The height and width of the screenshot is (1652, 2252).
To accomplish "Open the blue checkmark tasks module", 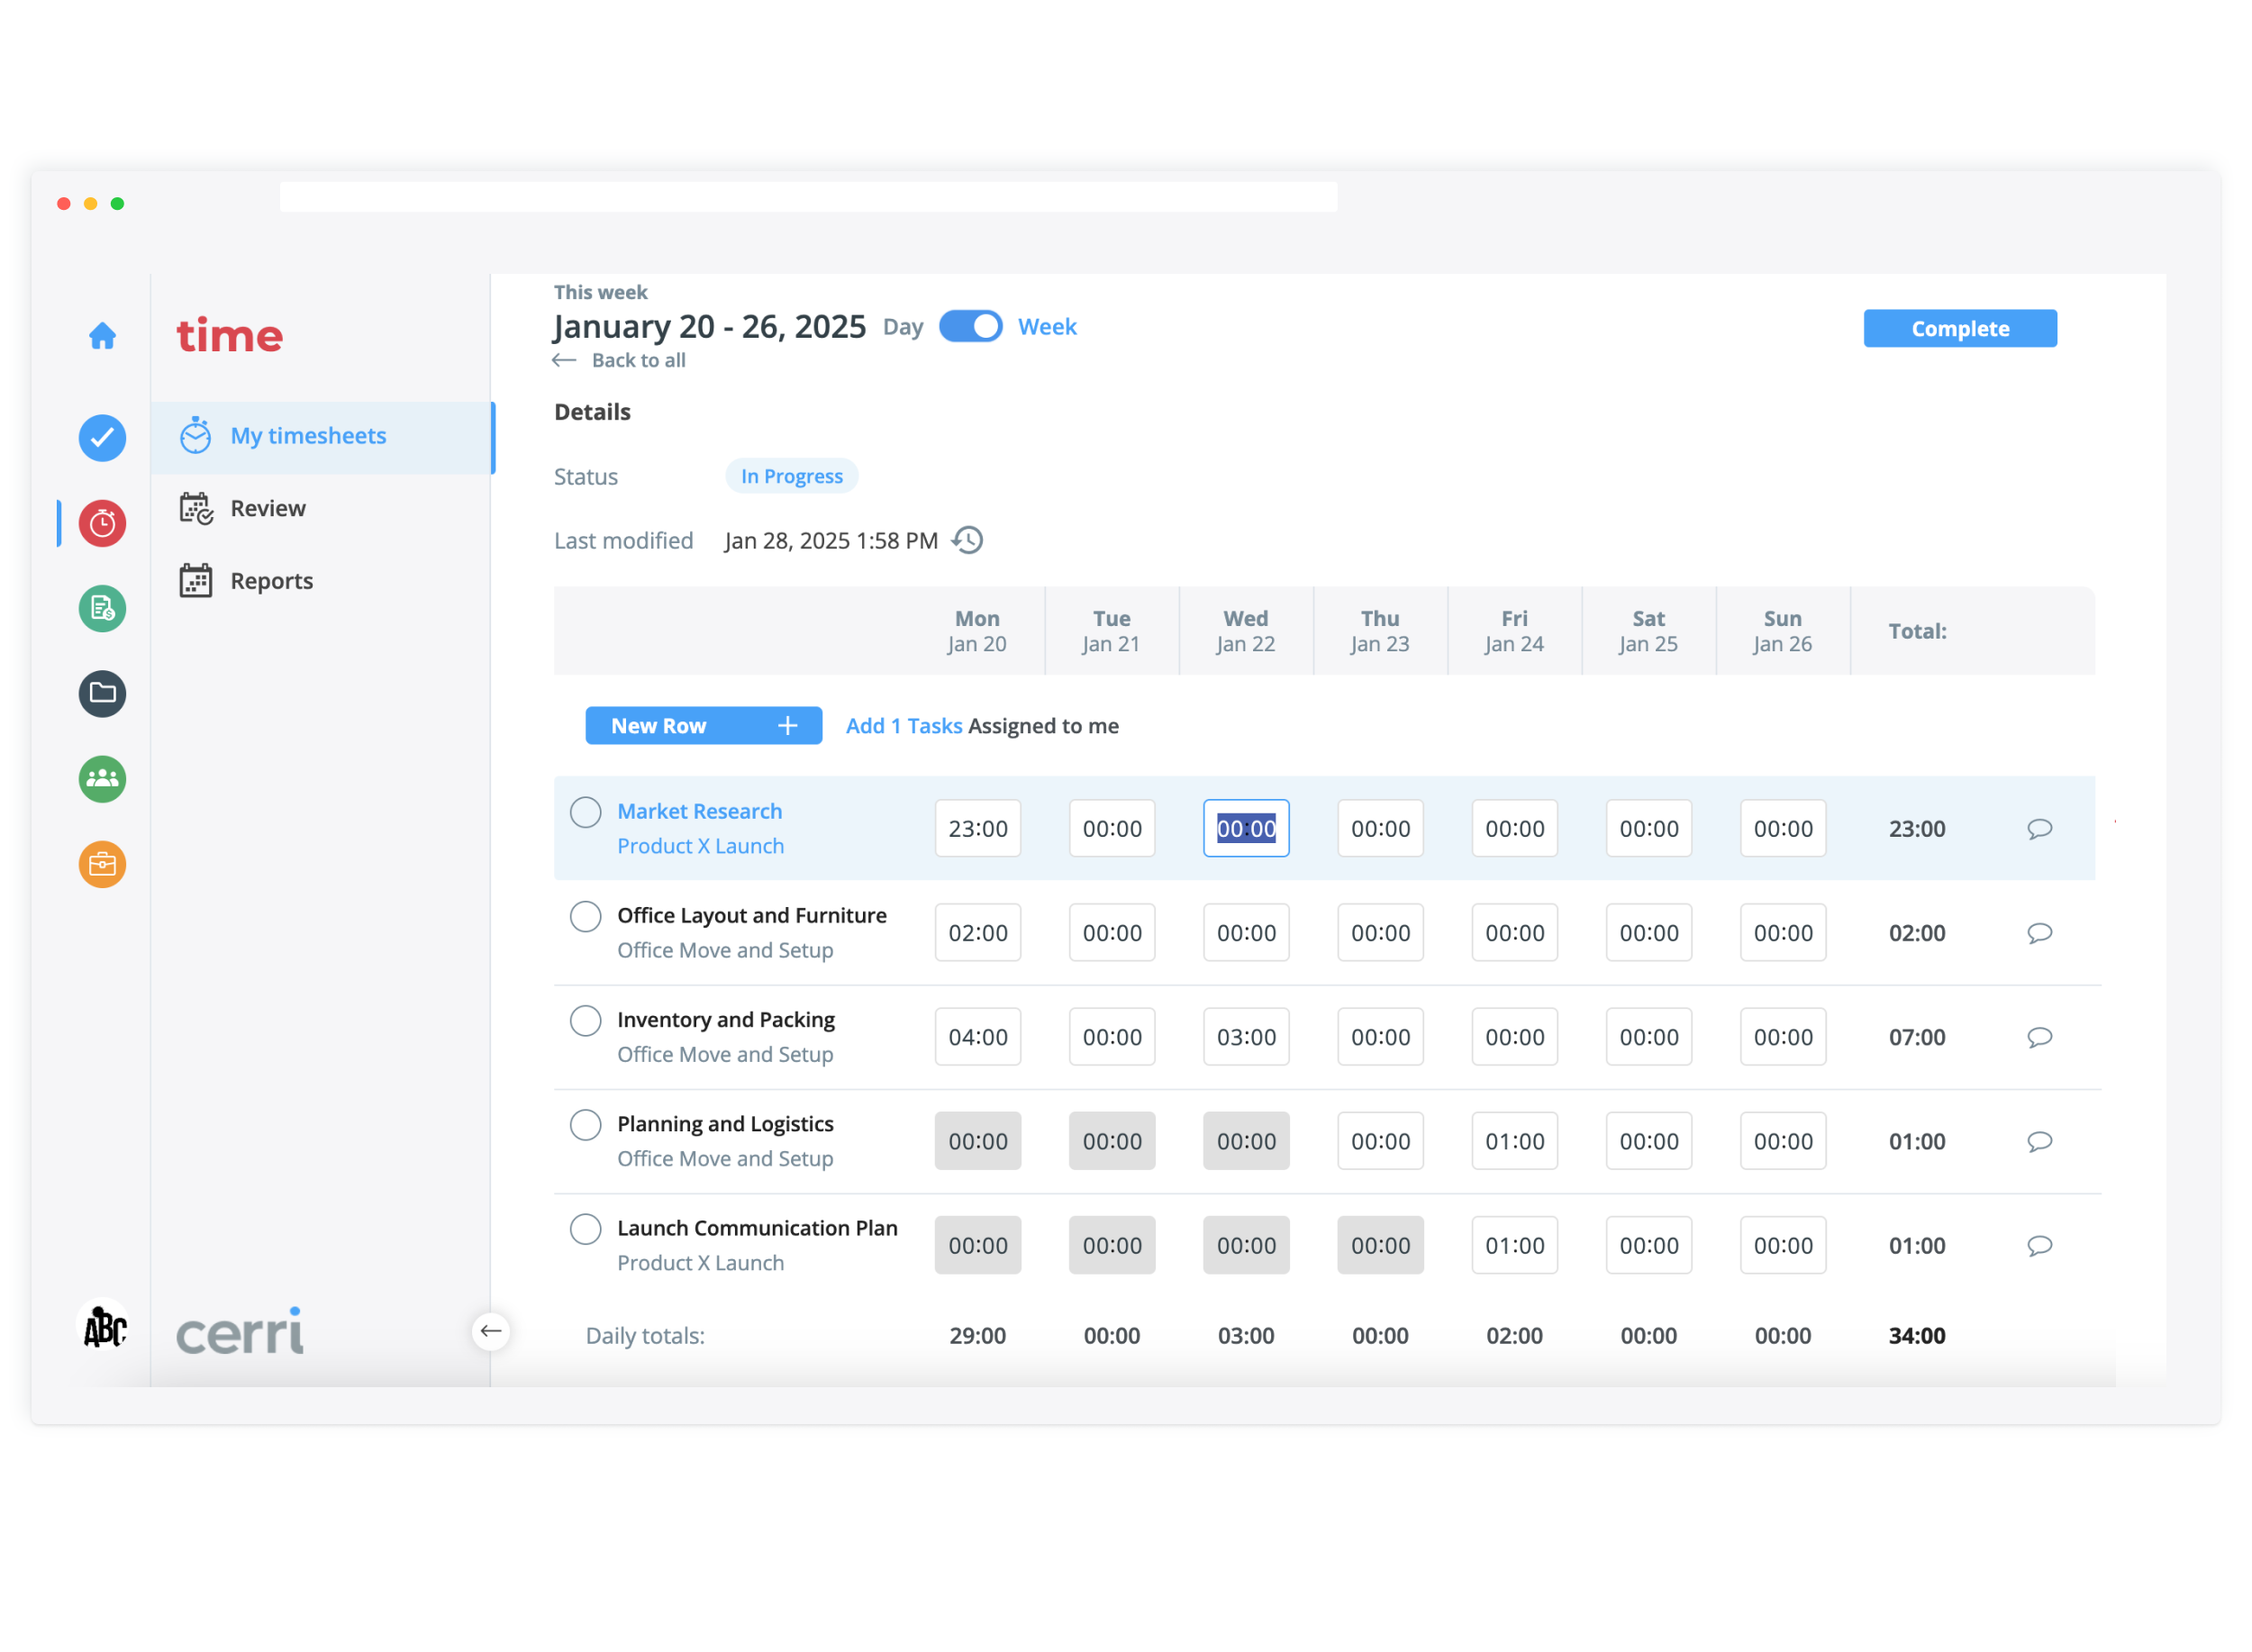I will point(102,438).
